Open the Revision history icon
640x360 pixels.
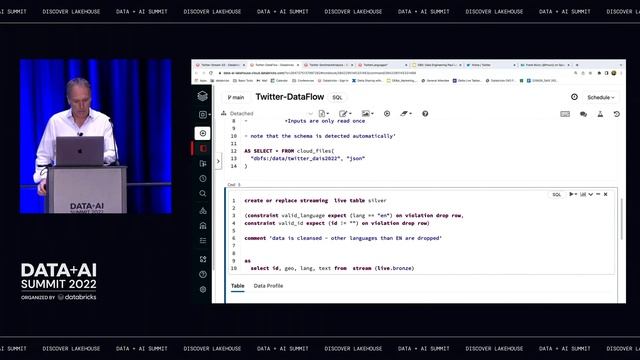(x=617, y=114)
